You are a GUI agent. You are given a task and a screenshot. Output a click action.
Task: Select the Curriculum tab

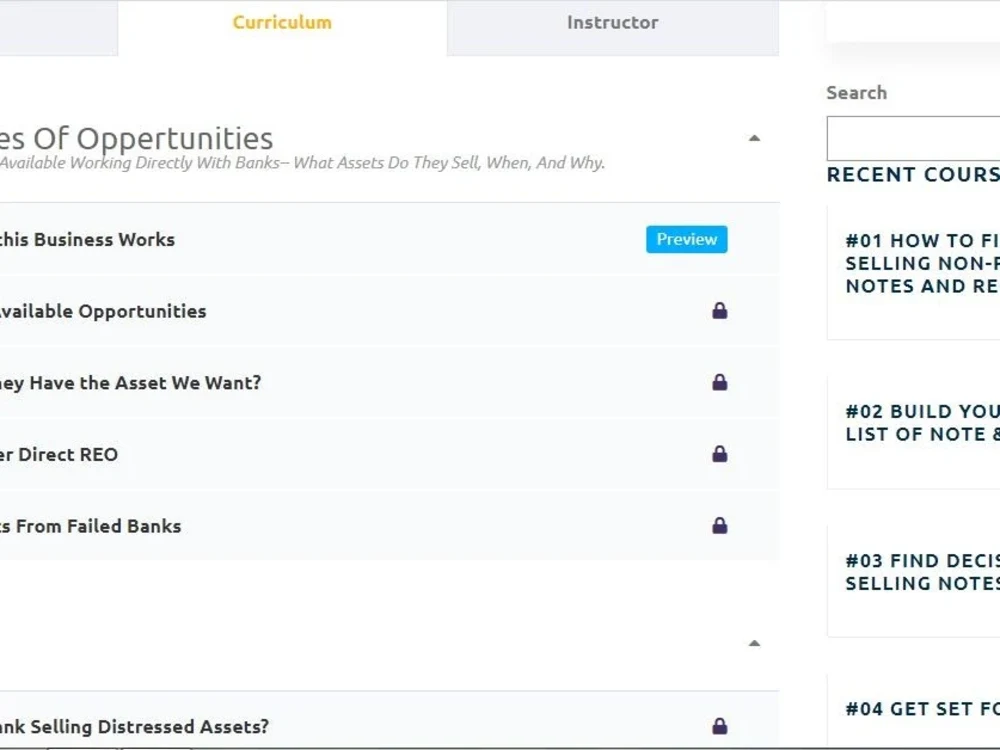(x=283, y=22)
